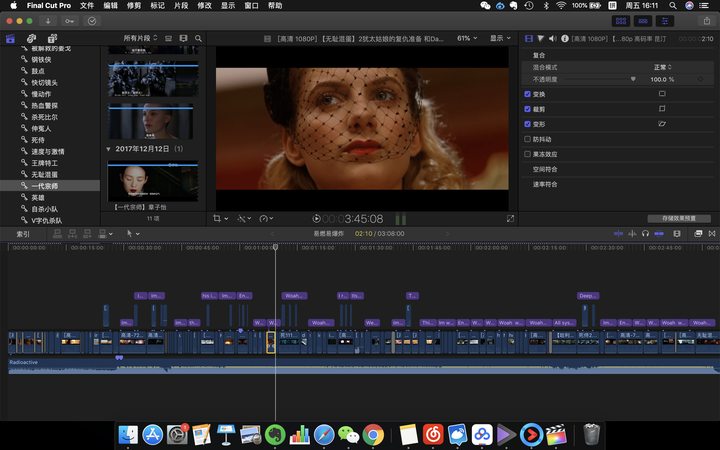Open the enhancement magic wand dropdown
The width and height of the screenshot is (720, 450).
[244, 219]
